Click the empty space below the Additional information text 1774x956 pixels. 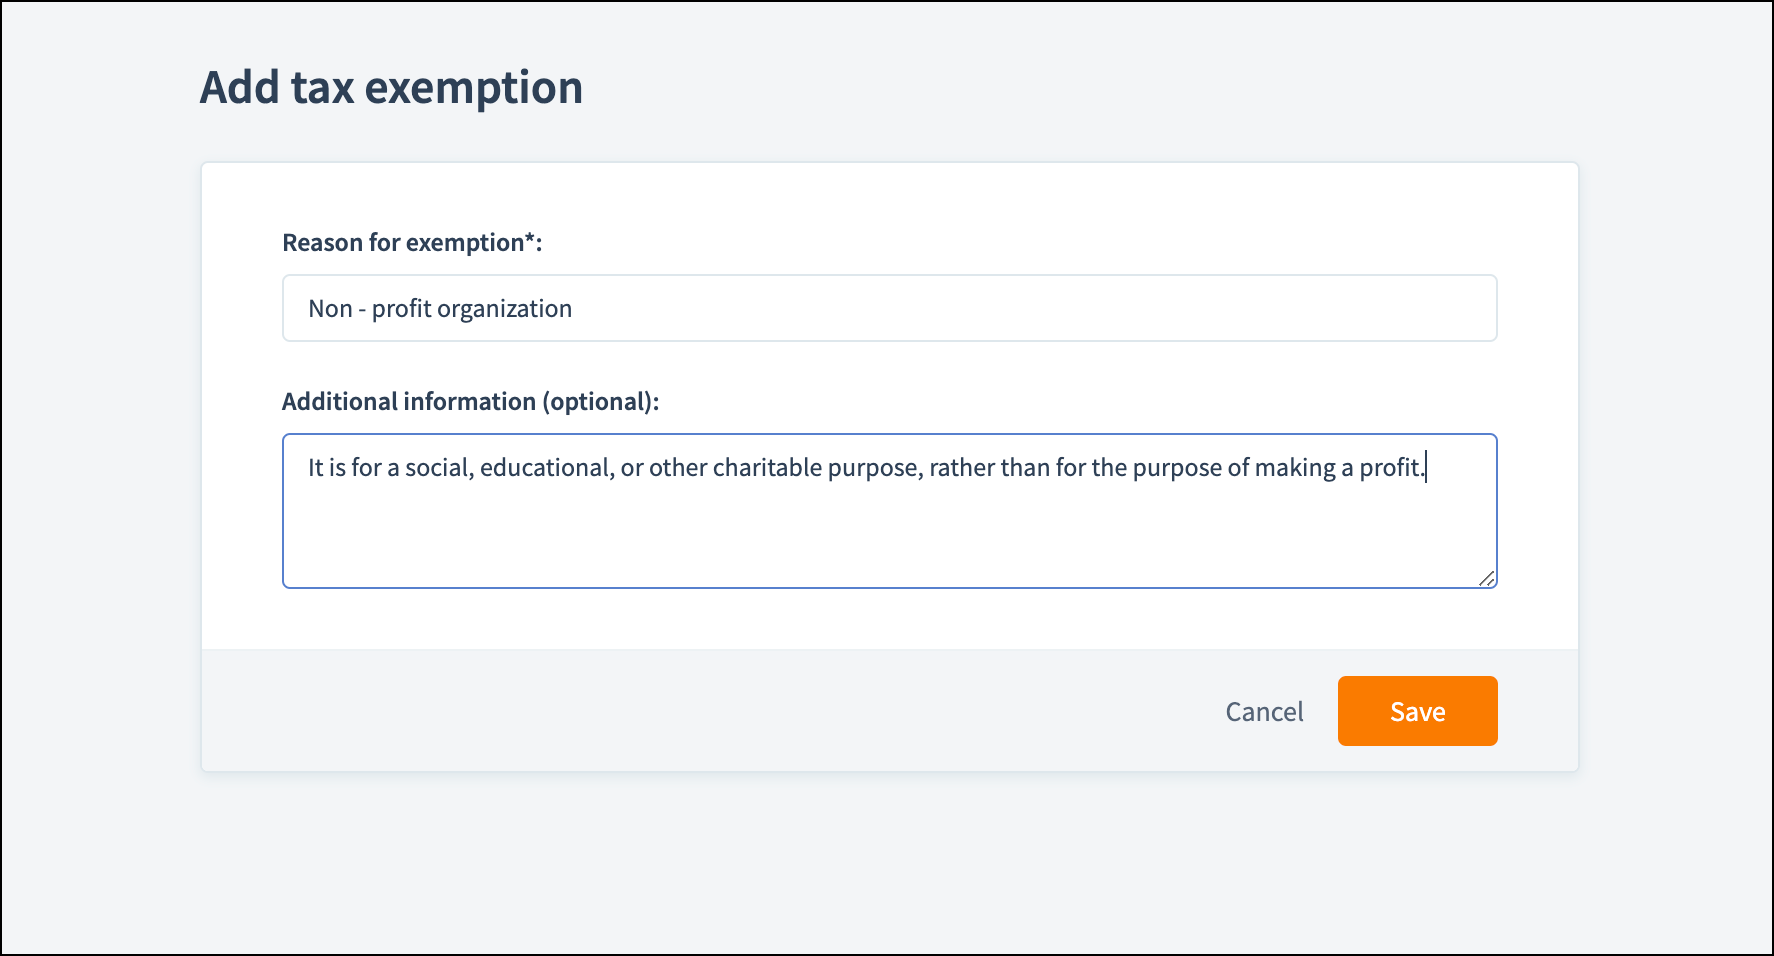coord(888,535)
